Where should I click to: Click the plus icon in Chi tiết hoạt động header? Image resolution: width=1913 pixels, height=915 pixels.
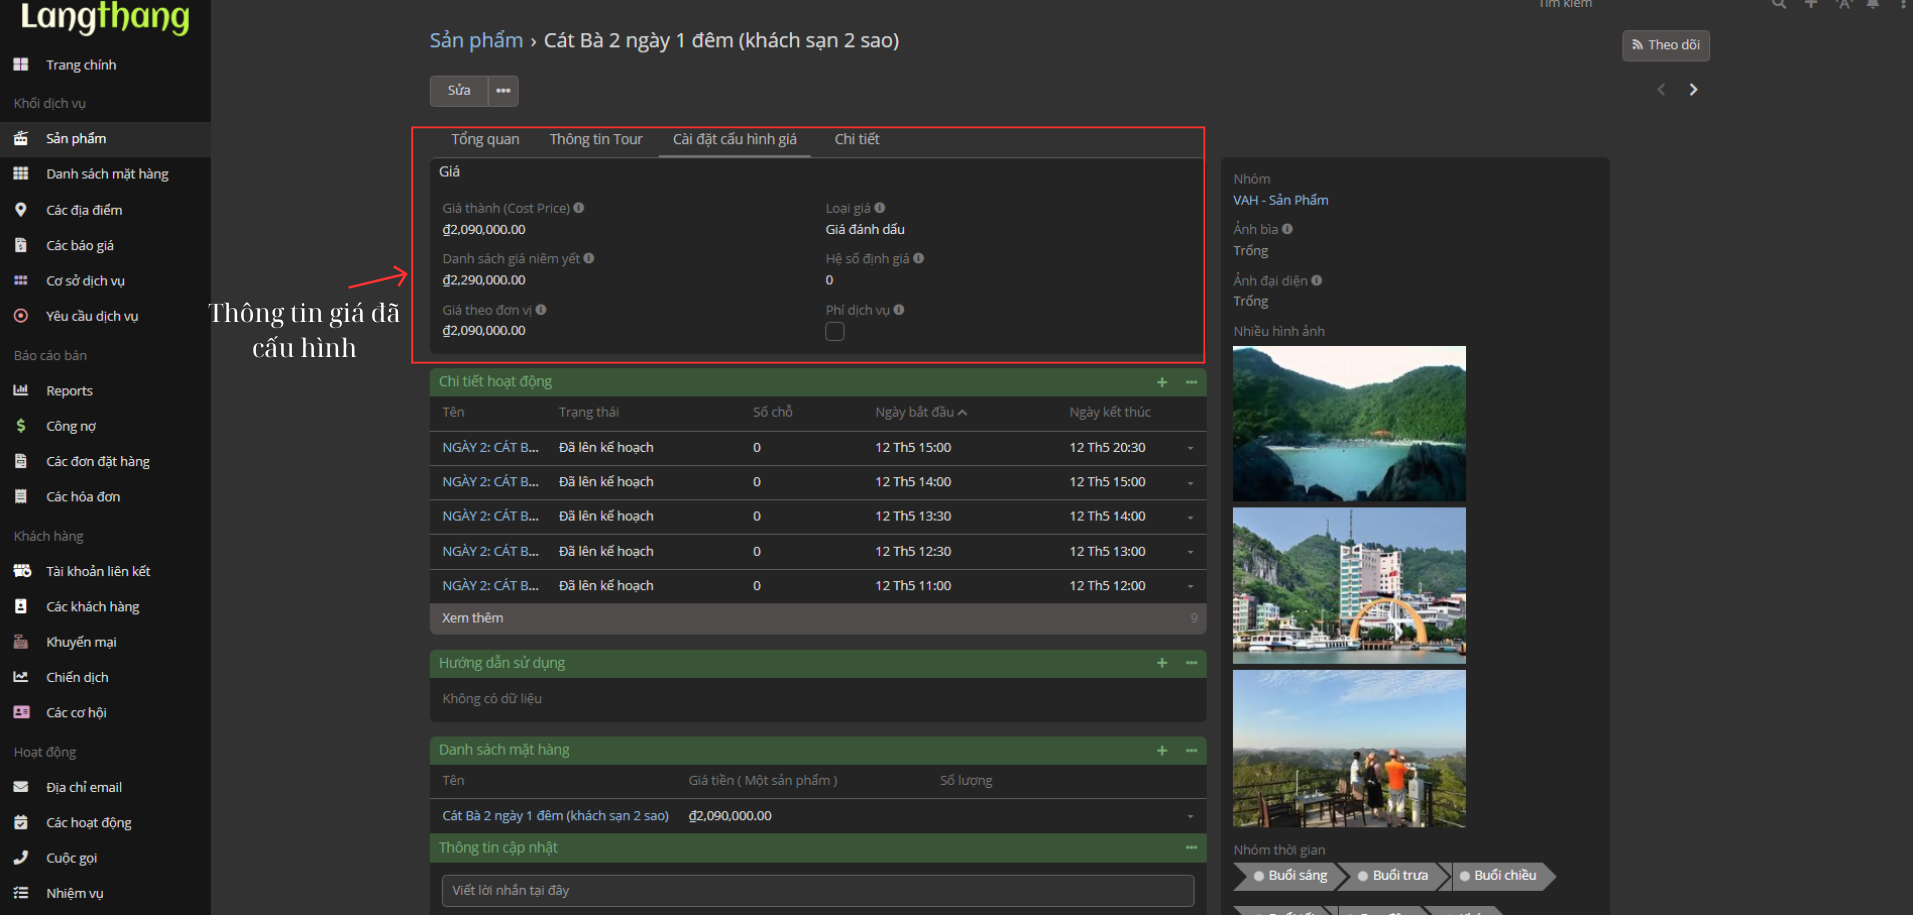(x=1162, y=382)
